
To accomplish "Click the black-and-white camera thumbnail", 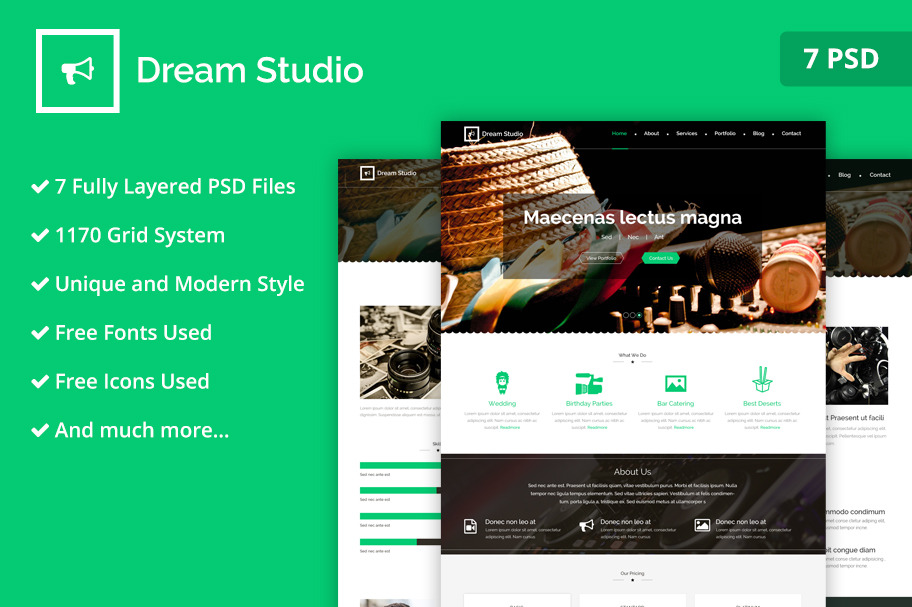I will click(x=399, y=352).
